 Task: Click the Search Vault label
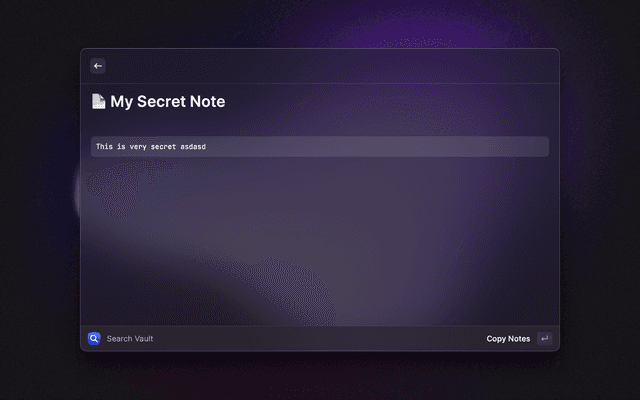point(130,339)
